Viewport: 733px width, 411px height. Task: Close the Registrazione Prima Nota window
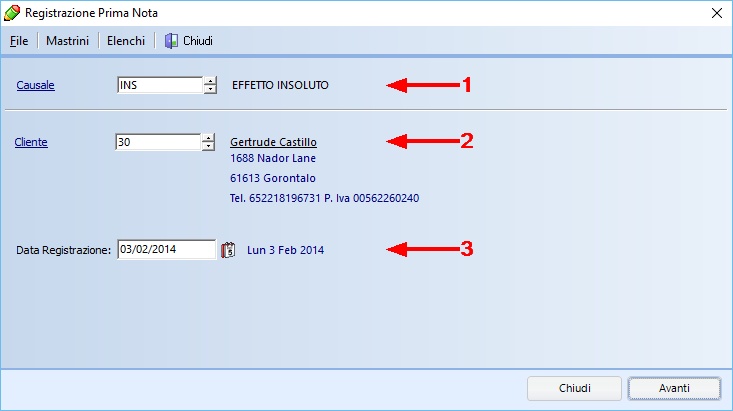pos(715,13)
